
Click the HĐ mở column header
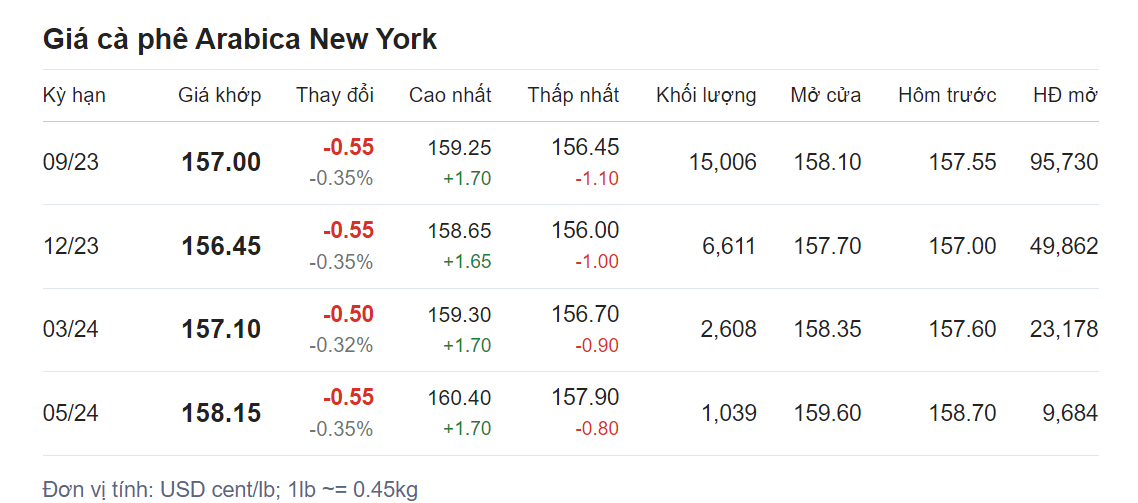[1065, 96]
